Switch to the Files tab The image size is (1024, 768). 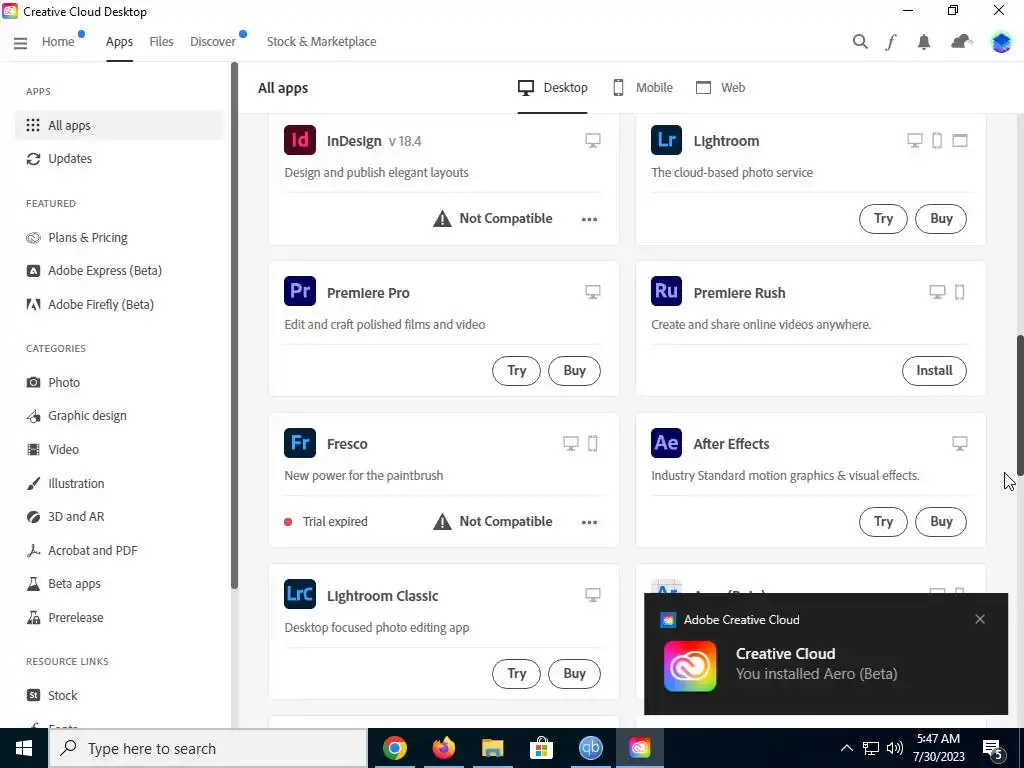(161, 42)
